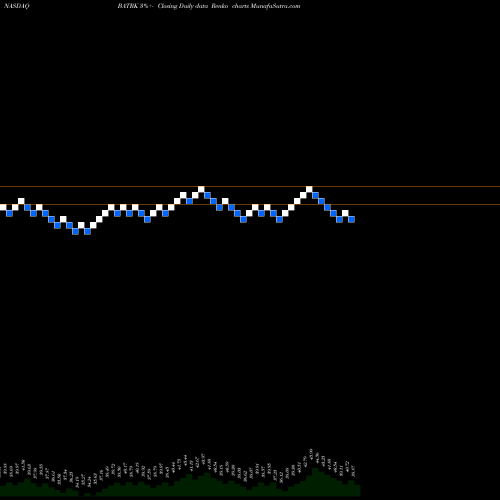
Task: Click the rightmost blue Renko brick
Action: point(351,219)
